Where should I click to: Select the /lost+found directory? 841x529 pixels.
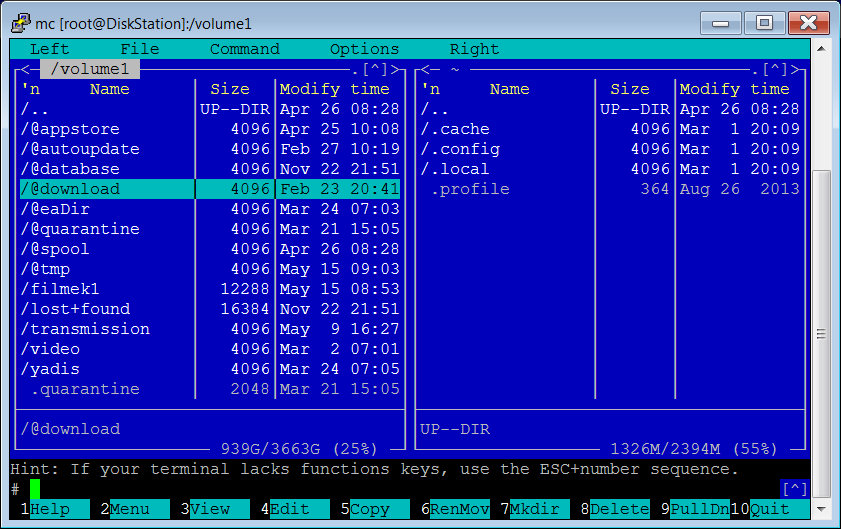(x=210, y=309)
